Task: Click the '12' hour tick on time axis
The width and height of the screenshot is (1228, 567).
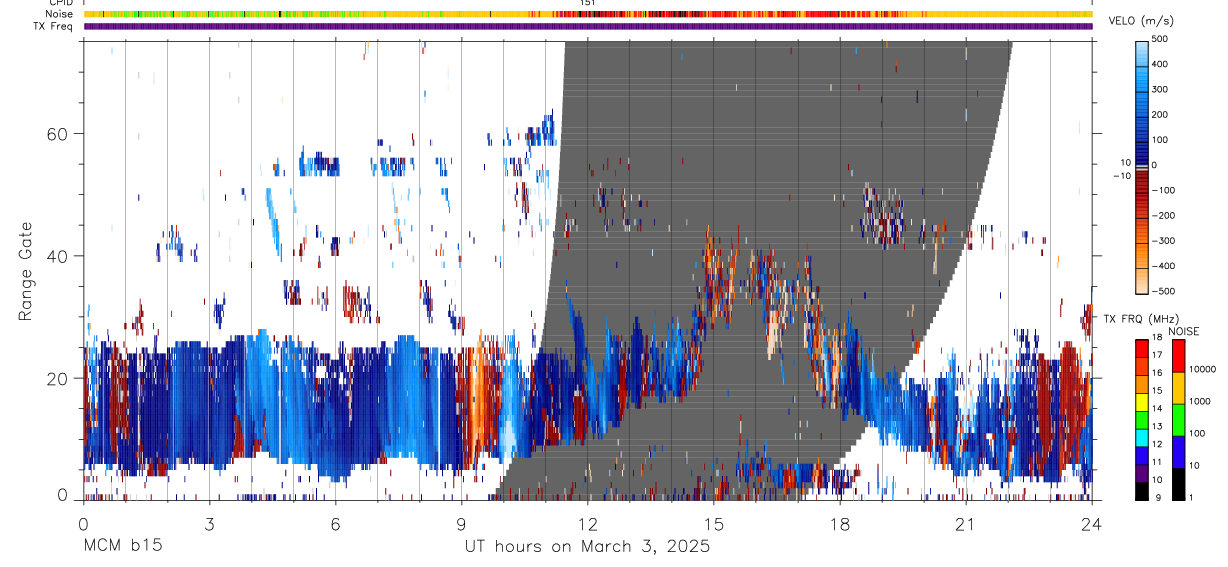Action: (x=587, y=523)
